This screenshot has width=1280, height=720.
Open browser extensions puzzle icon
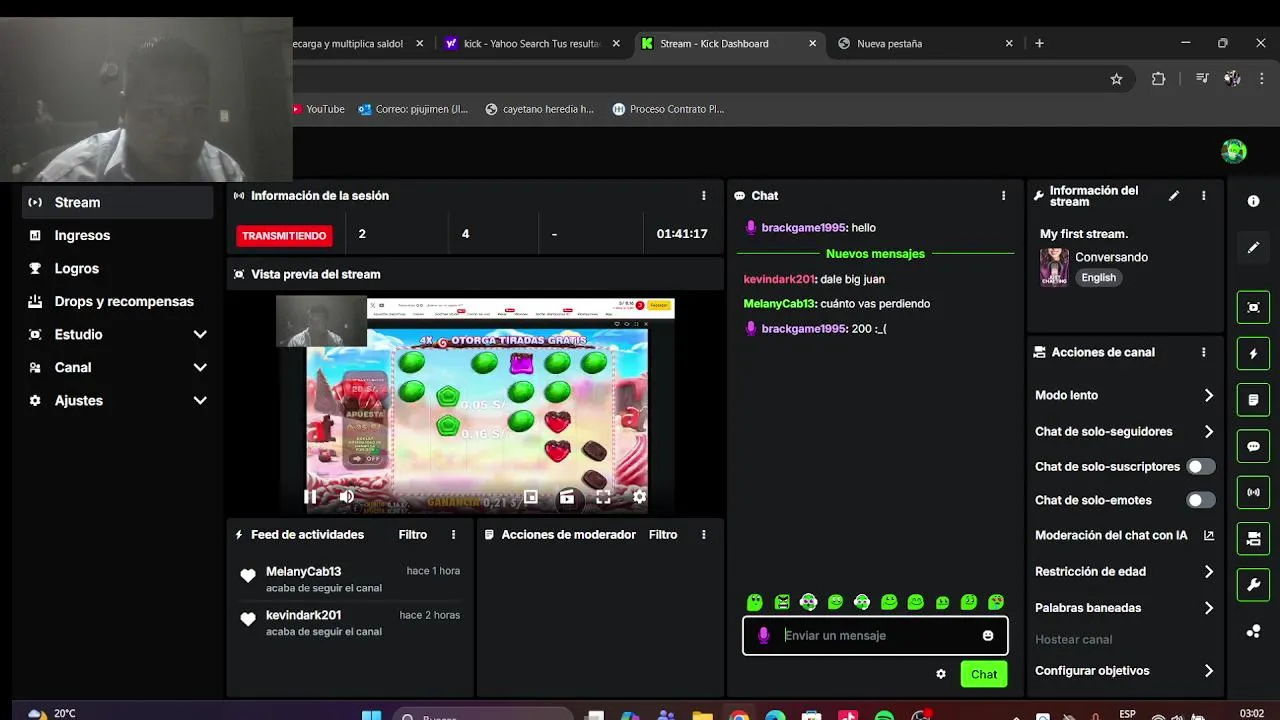pos(1158,79)
